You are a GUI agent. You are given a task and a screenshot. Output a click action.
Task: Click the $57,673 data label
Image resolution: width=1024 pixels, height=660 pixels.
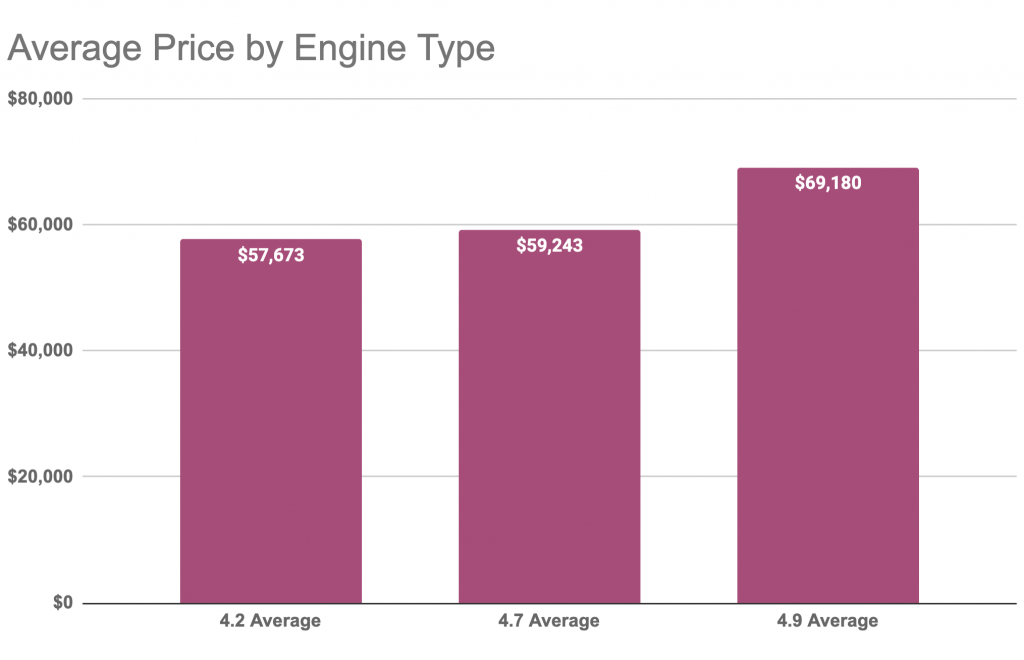pyautogui.click(x=270, y=255)
